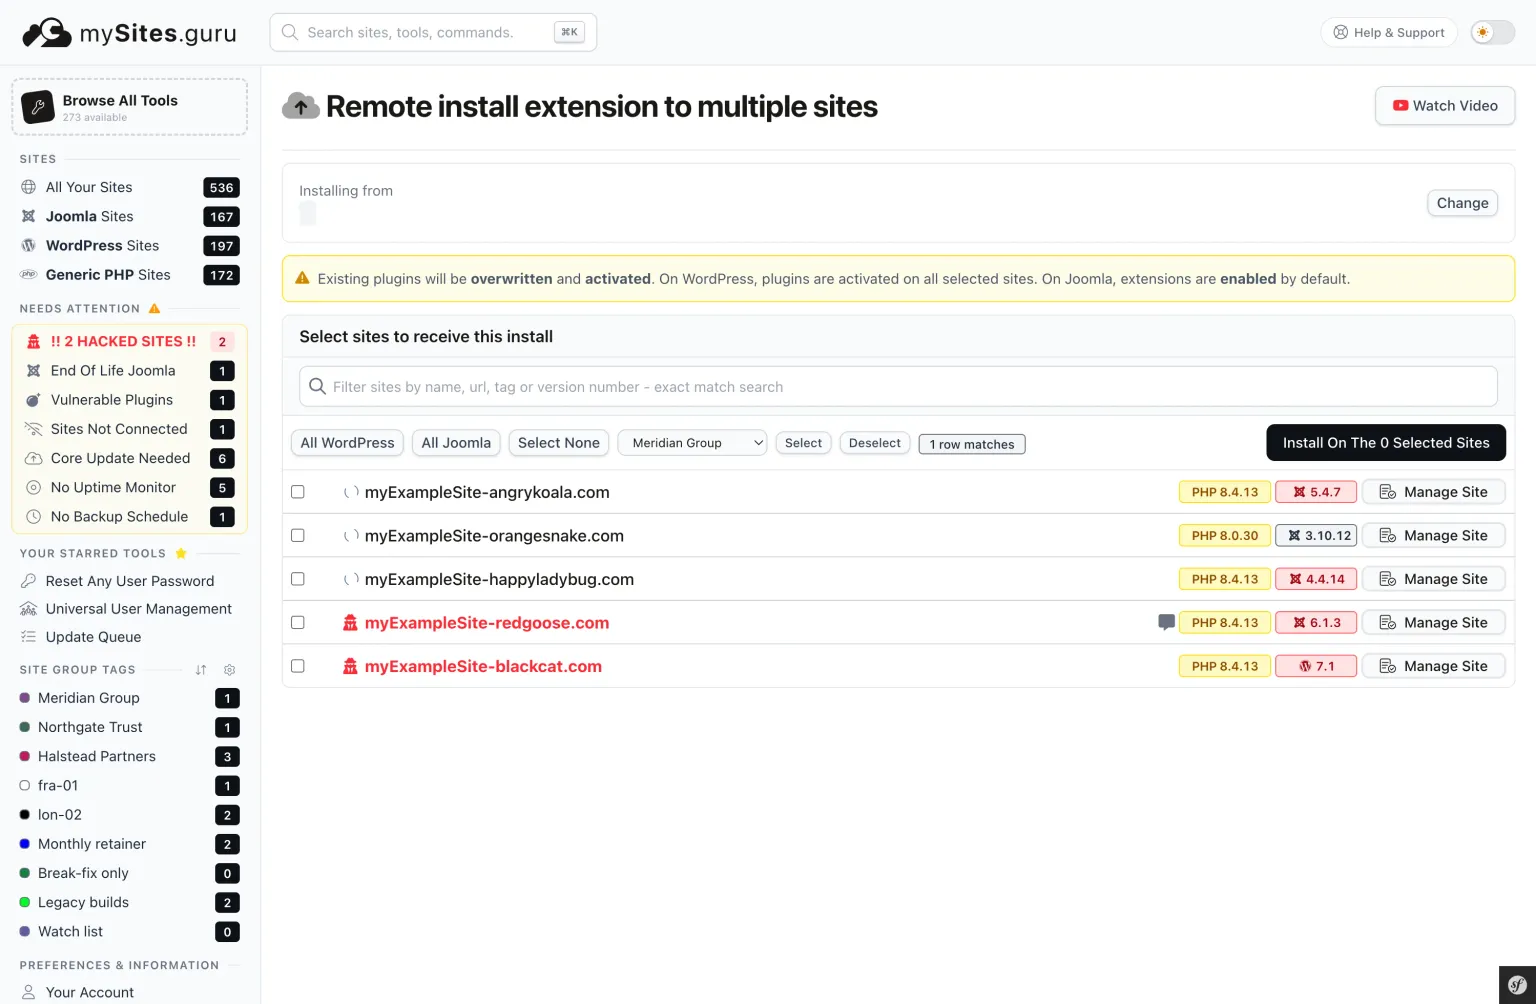The height and width of the screenshot is (1004, 1536).
Task: Open Watch list tag
Action: 70,932
